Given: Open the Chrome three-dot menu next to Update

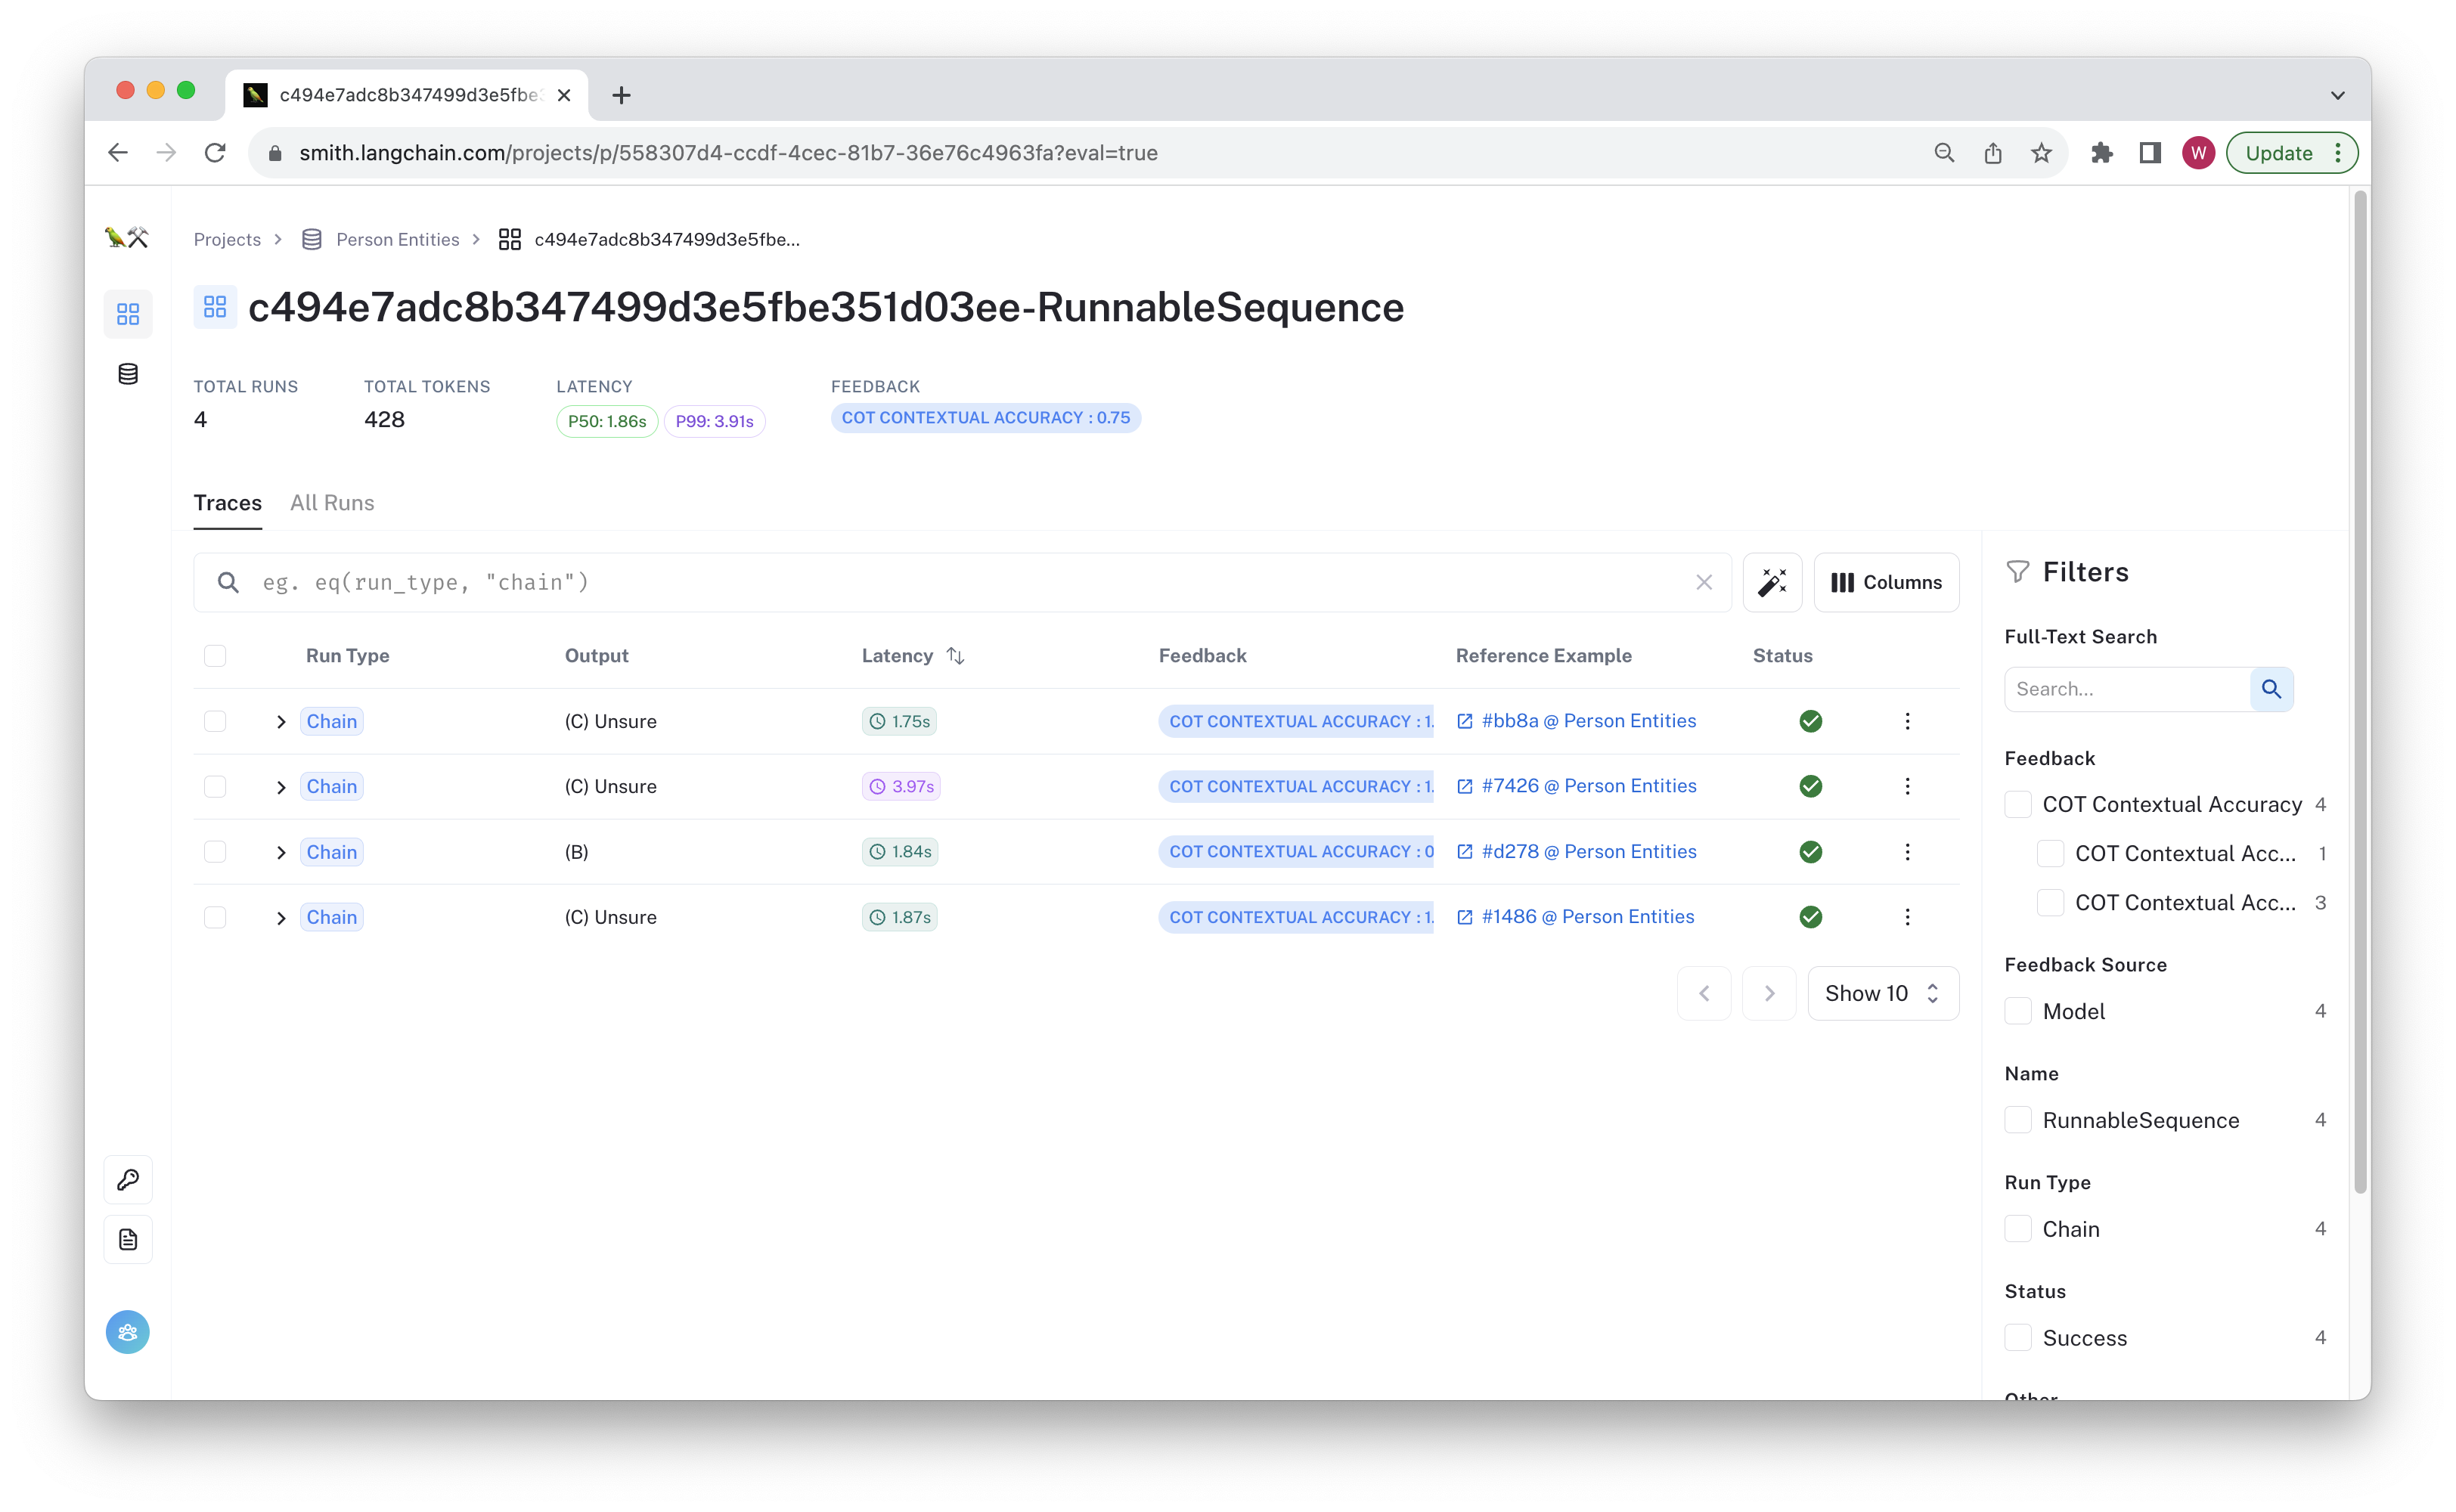Looking at the screenshot, I should [2337, 153].
